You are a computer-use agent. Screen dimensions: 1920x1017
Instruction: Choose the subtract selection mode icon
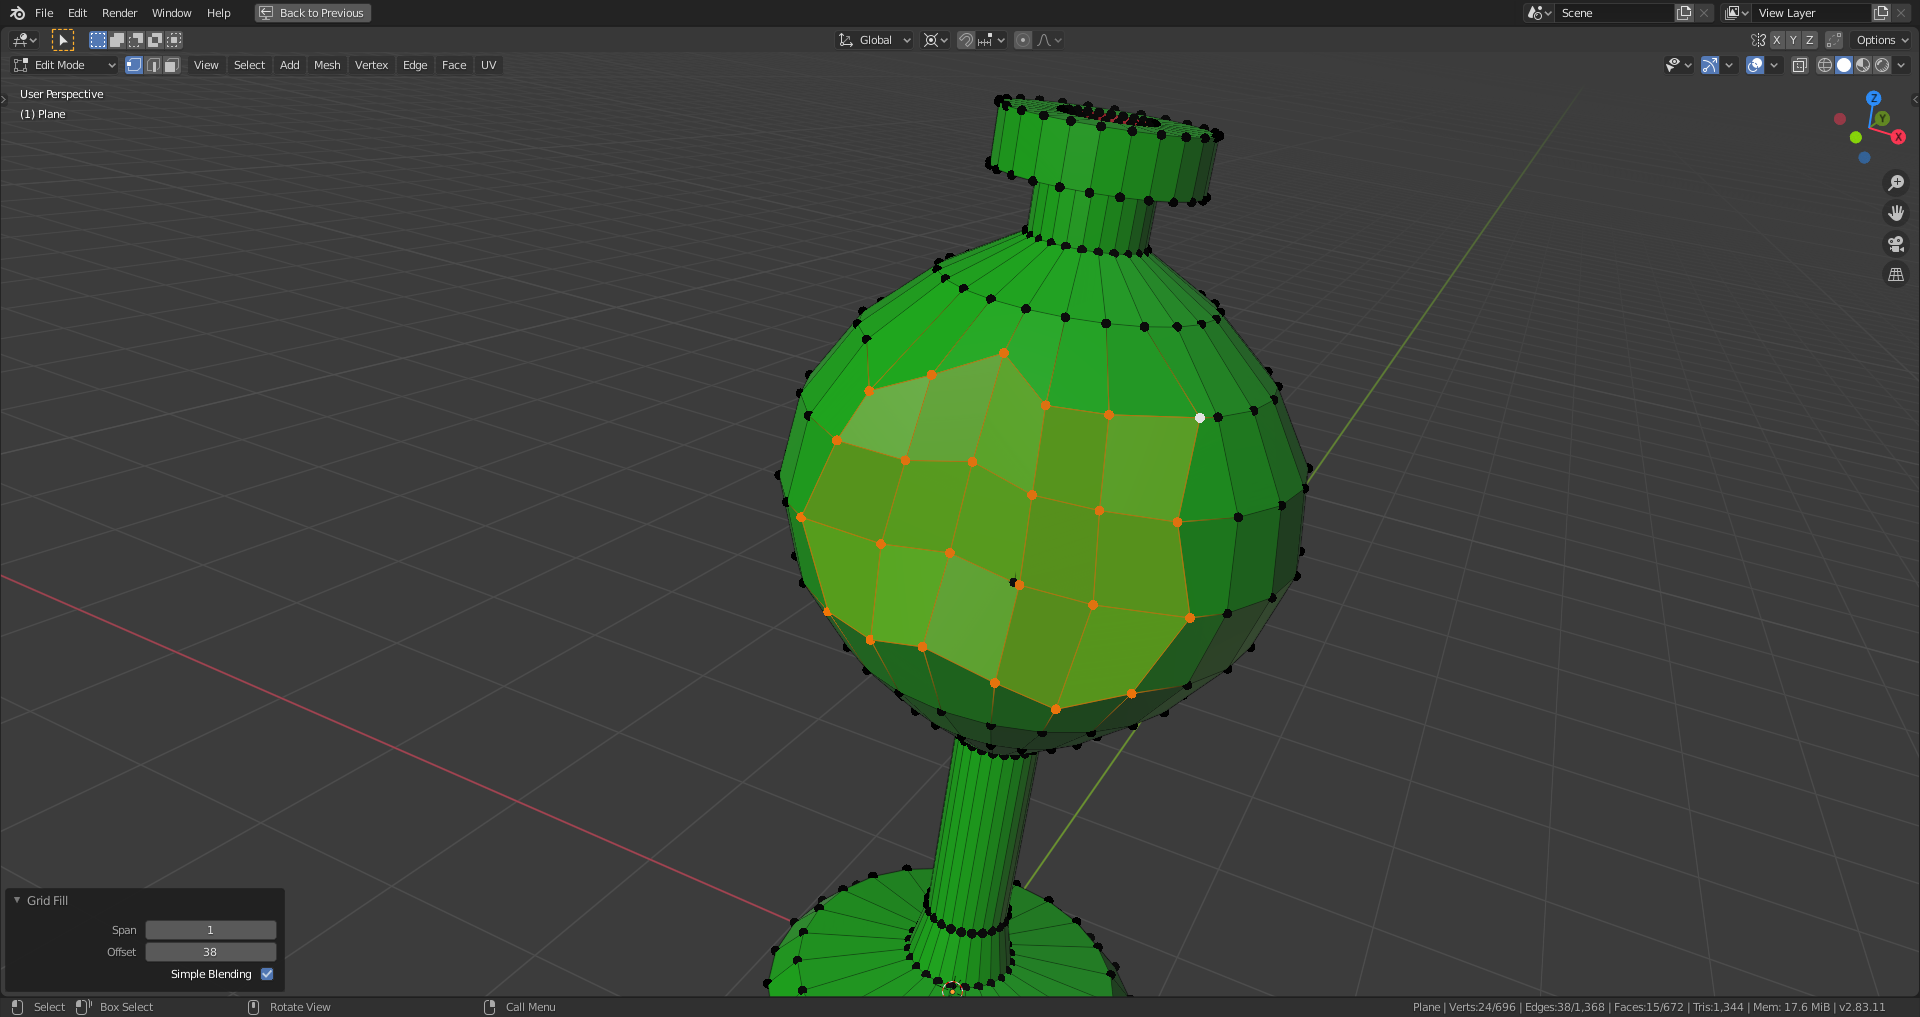(136, 40)
